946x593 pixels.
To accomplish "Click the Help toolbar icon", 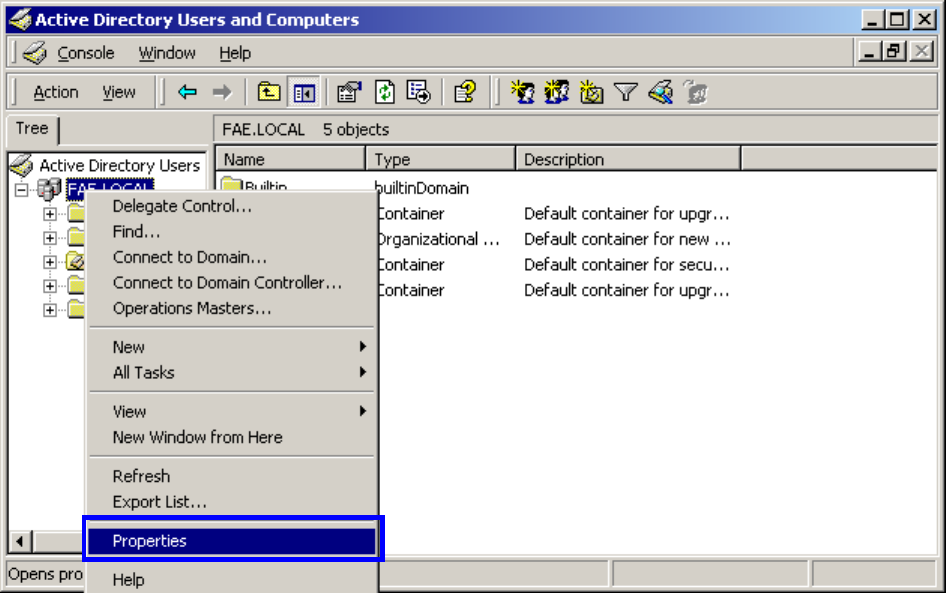I will click(465, 92).
